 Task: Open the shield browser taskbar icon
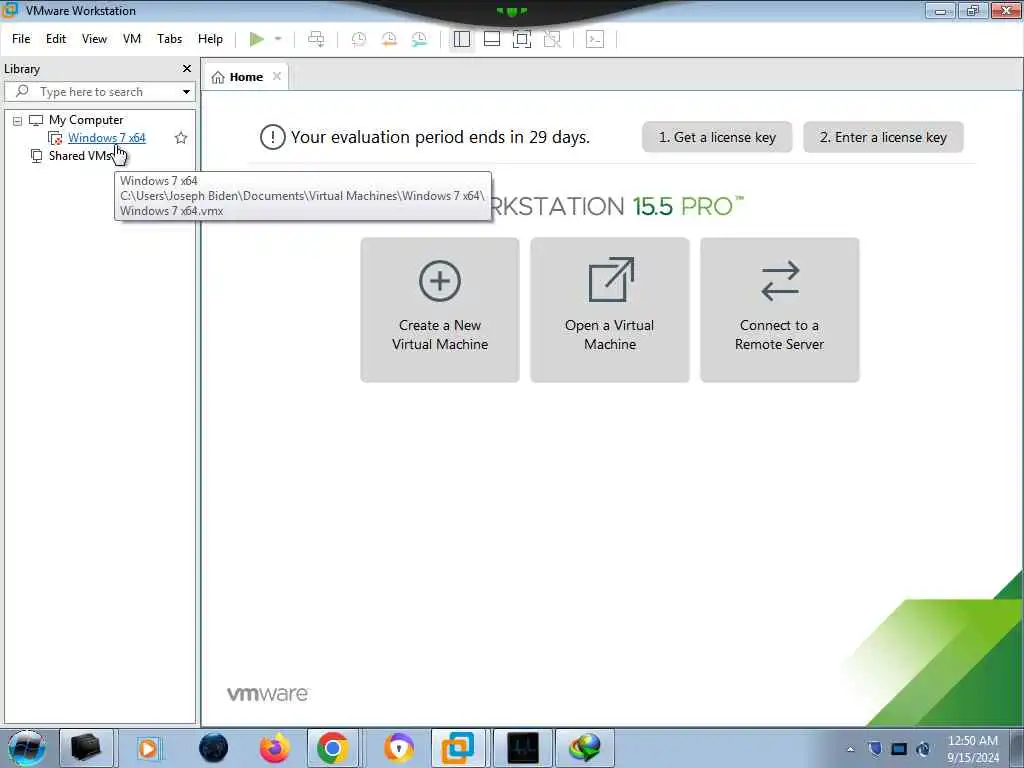coord(399,748)
